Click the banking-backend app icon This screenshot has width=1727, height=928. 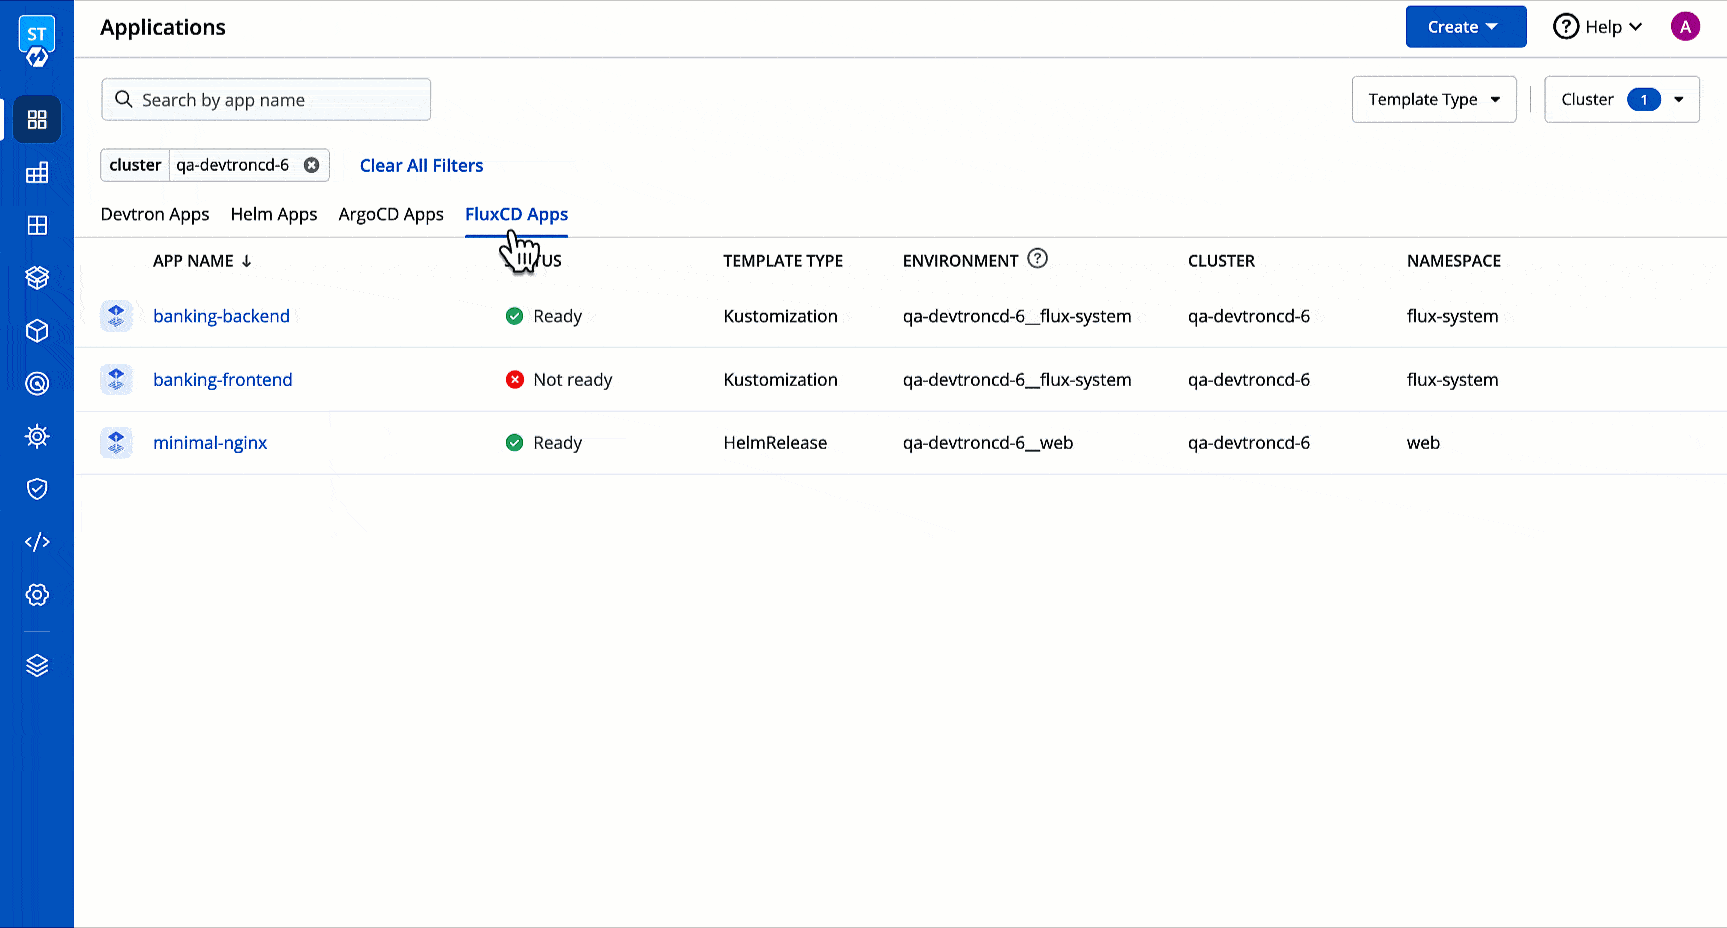tap(116, 316)
